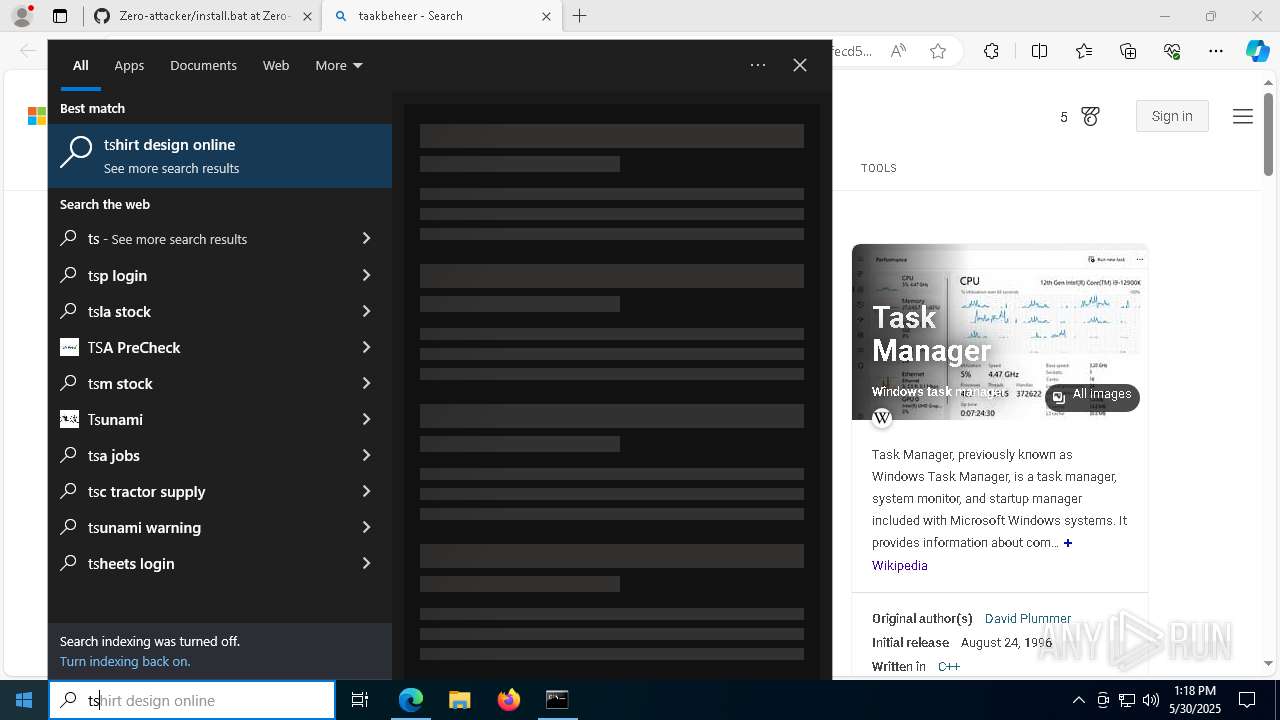Open command prompt window from taskbar
This screenshot has height=720, width=1280.
(557, 700)
